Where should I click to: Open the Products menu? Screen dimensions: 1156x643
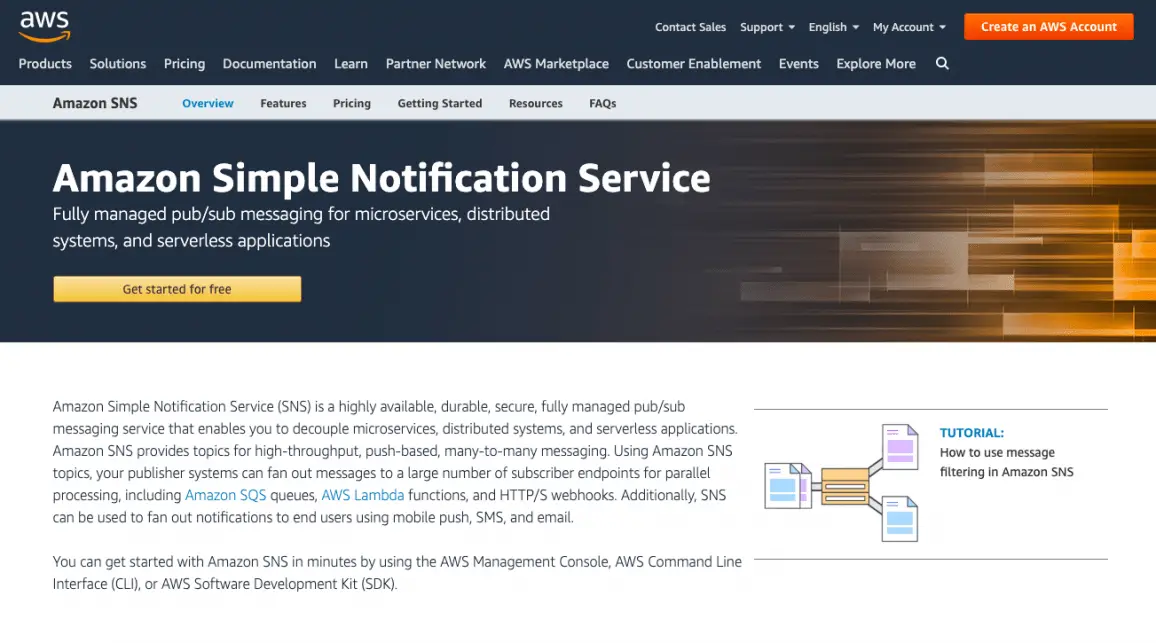[45, 64]
